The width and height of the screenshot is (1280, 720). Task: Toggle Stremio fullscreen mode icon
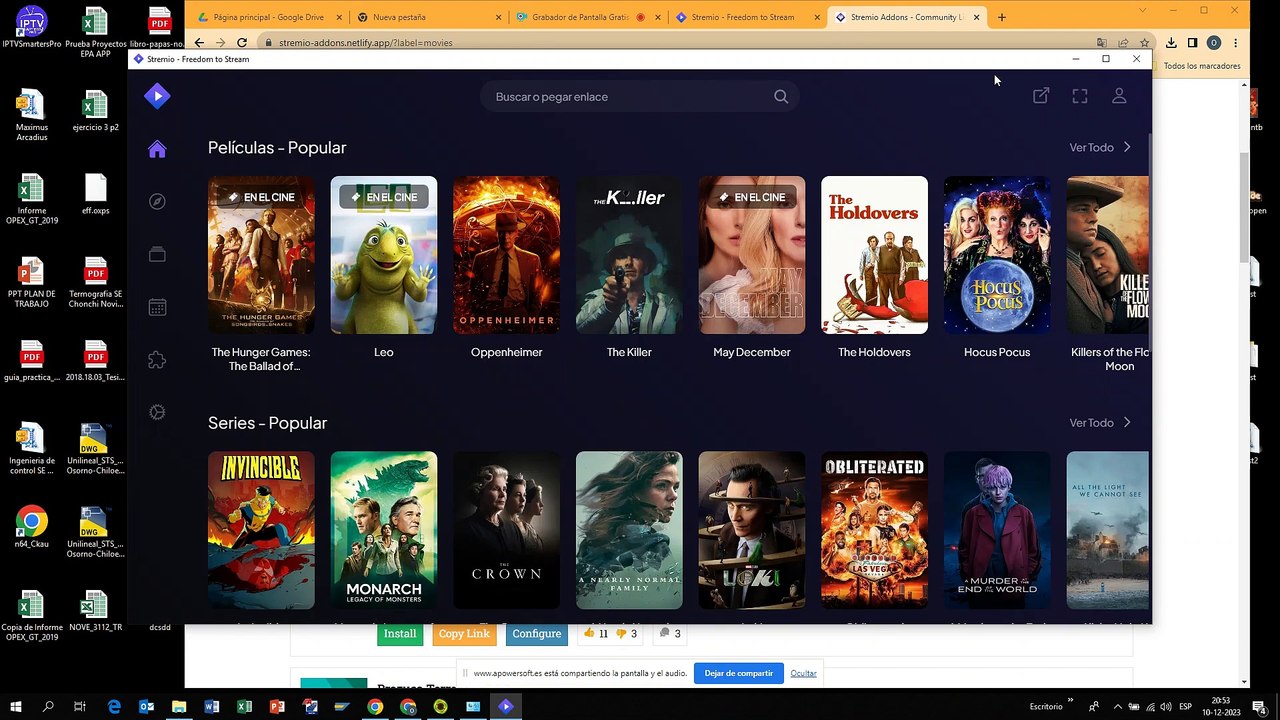1080,96
